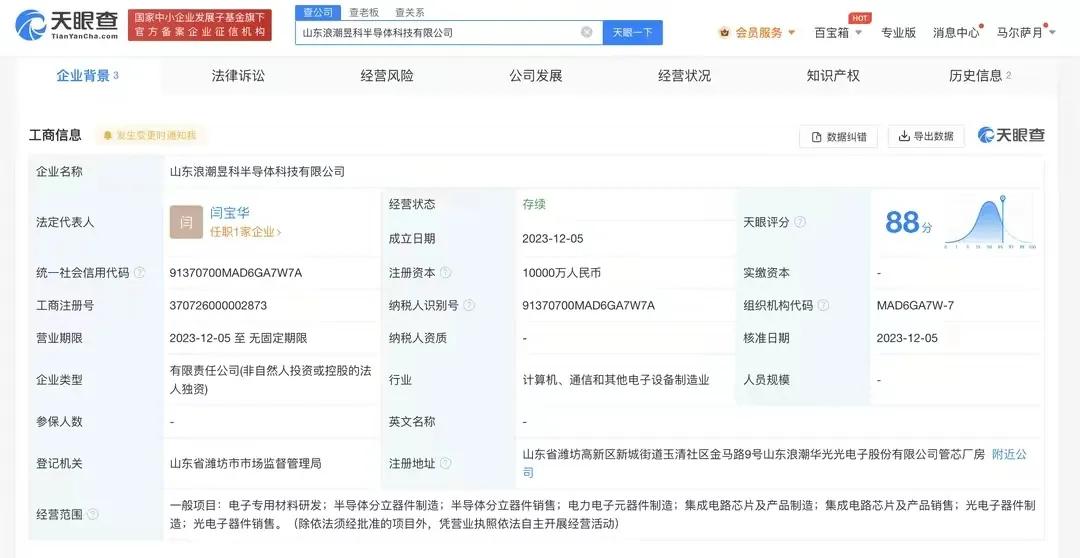Open the 任职1家企业 link
The image size is (1080, 558).
click(245, 232)
